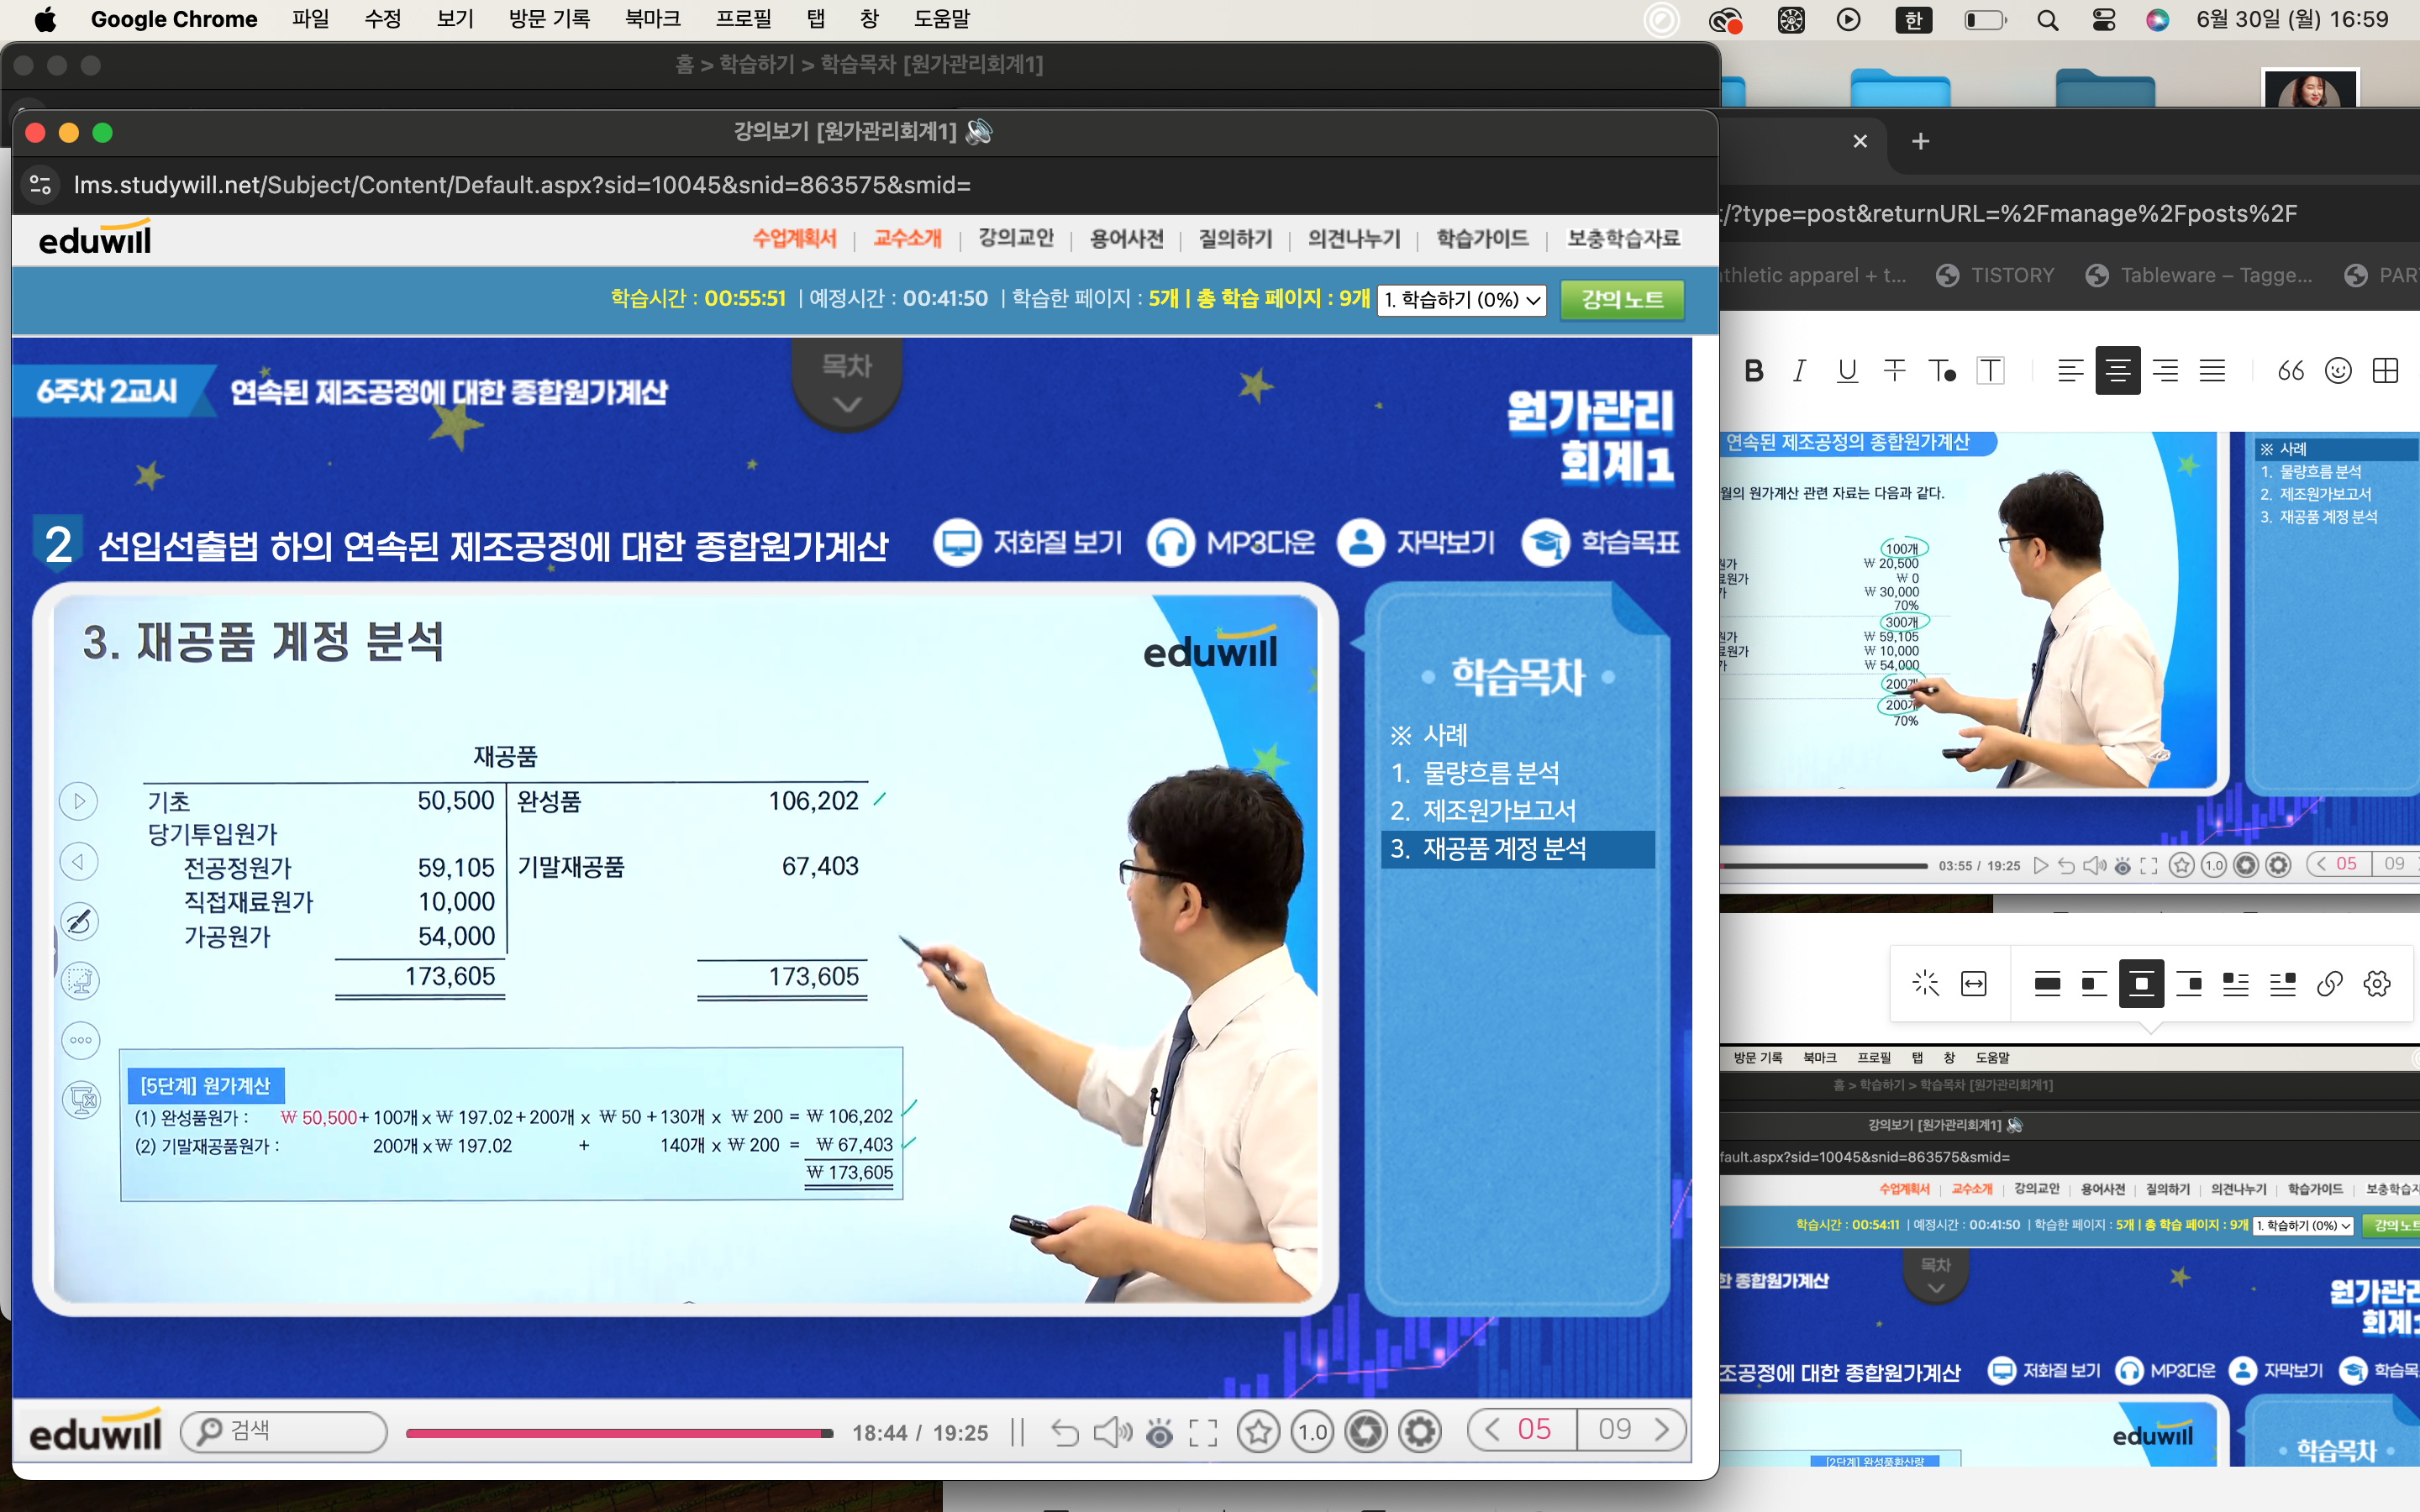Open the 학습하기 (0%) dropdown

pos(1461,299)
